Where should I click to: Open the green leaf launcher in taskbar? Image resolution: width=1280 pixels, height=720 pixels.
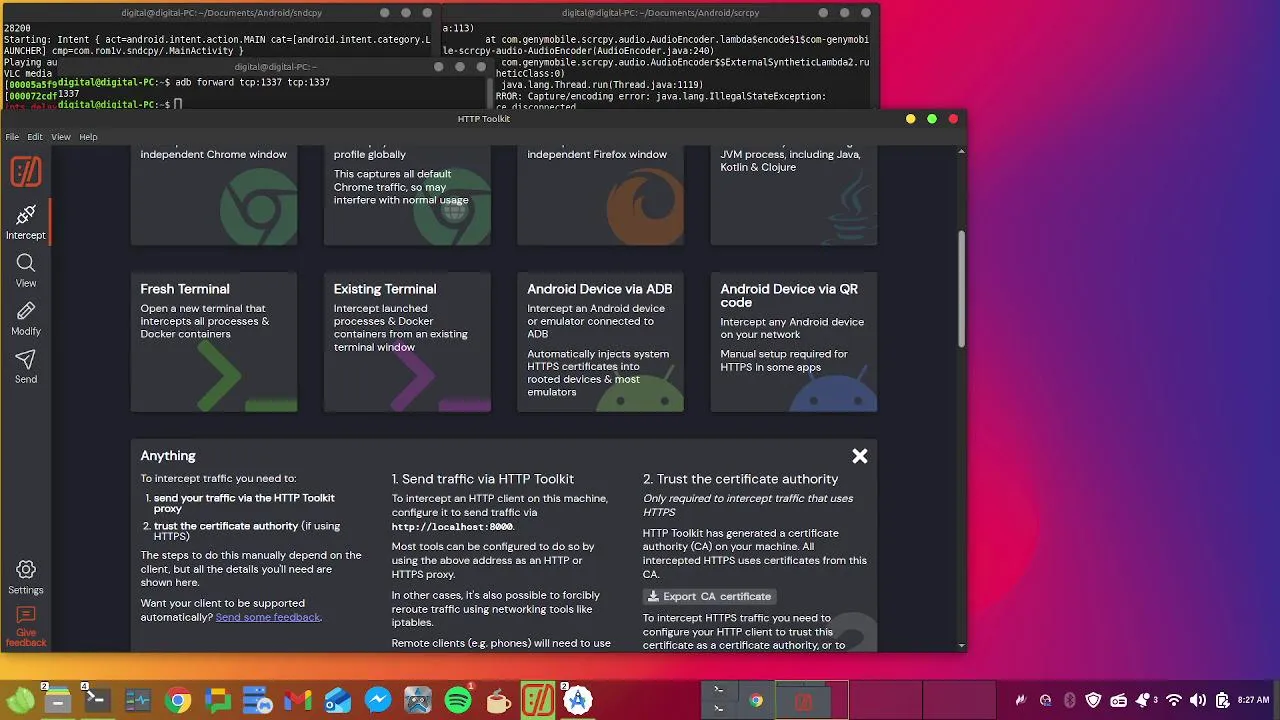click(x=20, y=701)
